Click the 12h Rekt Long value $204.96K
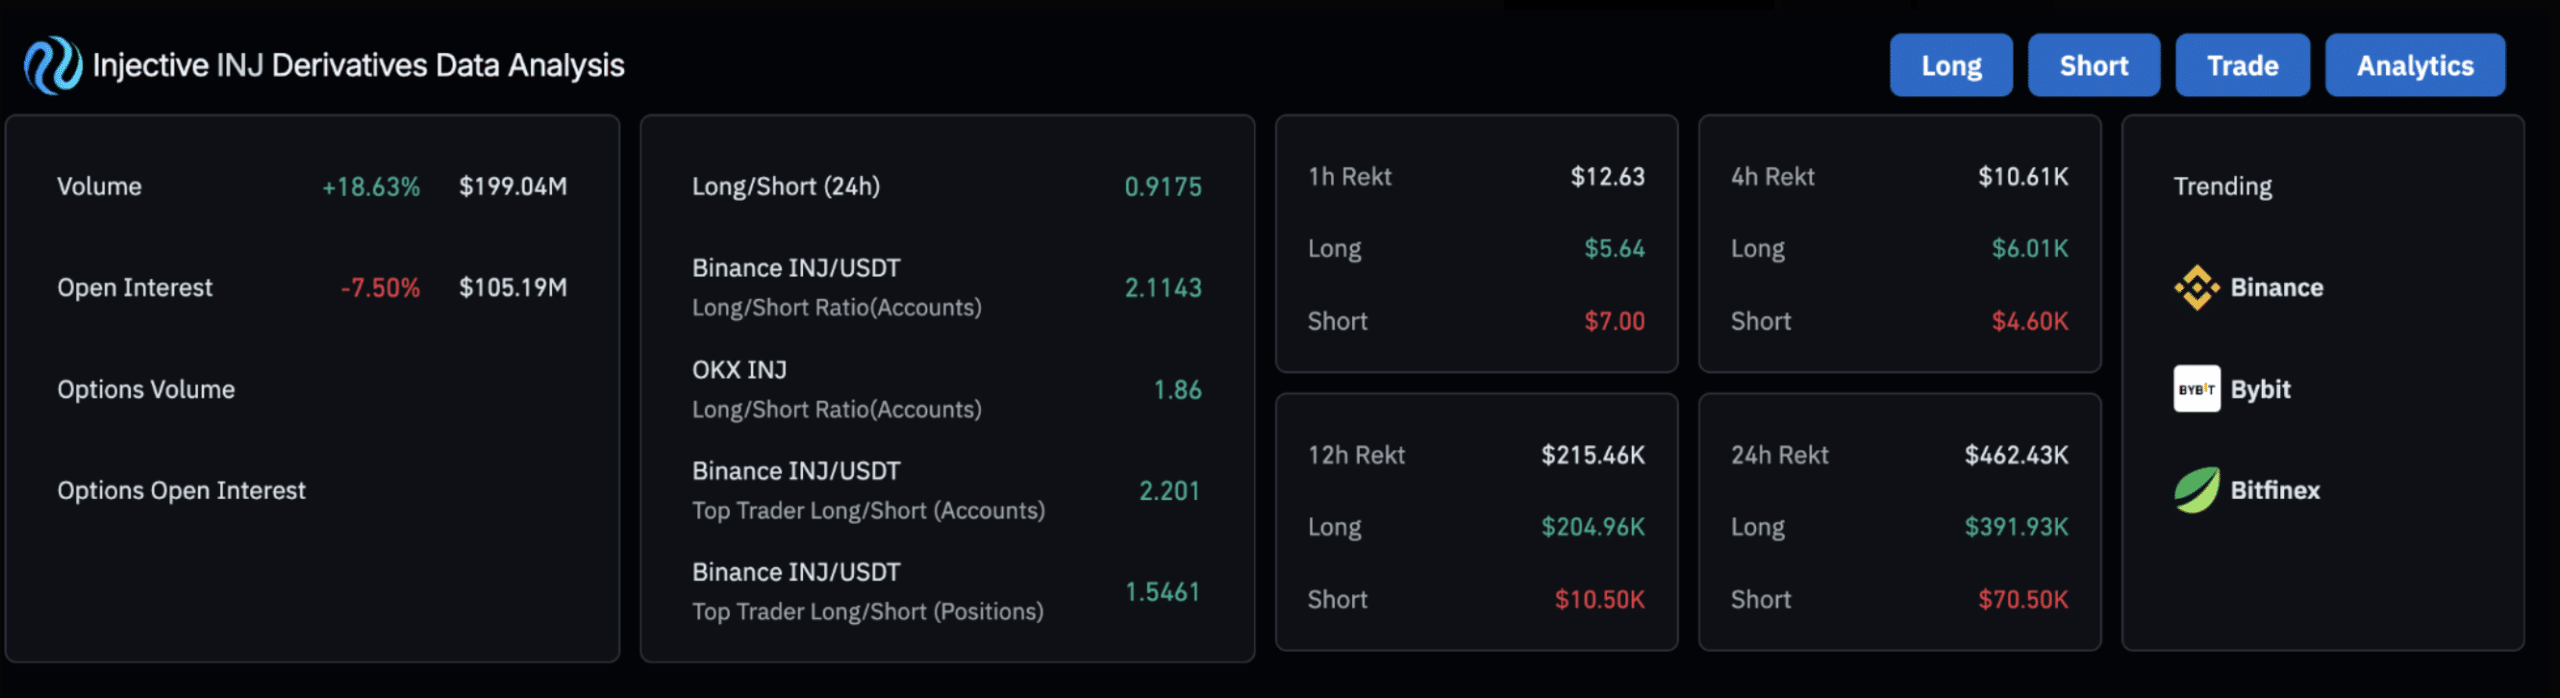This screenshot has height=698, width=2560. (1592, 527)
